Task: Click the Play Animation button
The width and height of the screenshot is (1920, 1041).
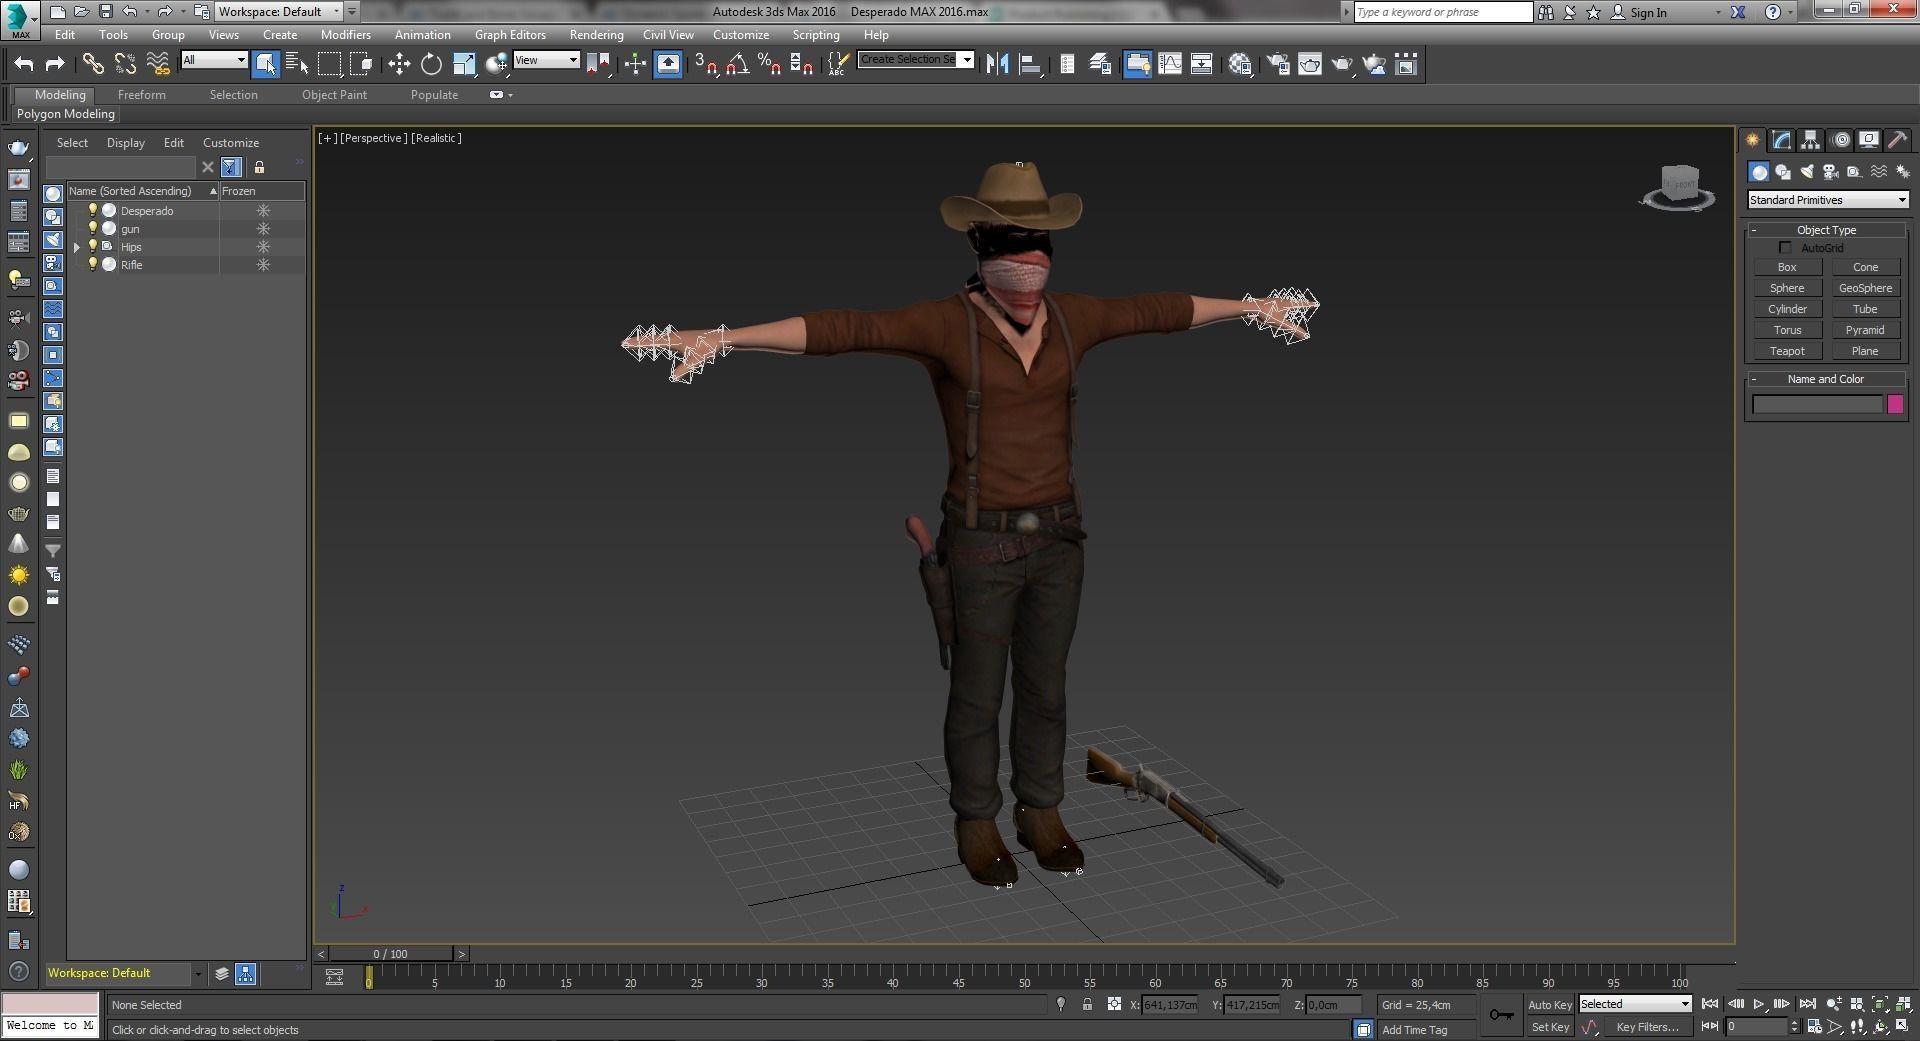Action: tap(1758, 1004)
